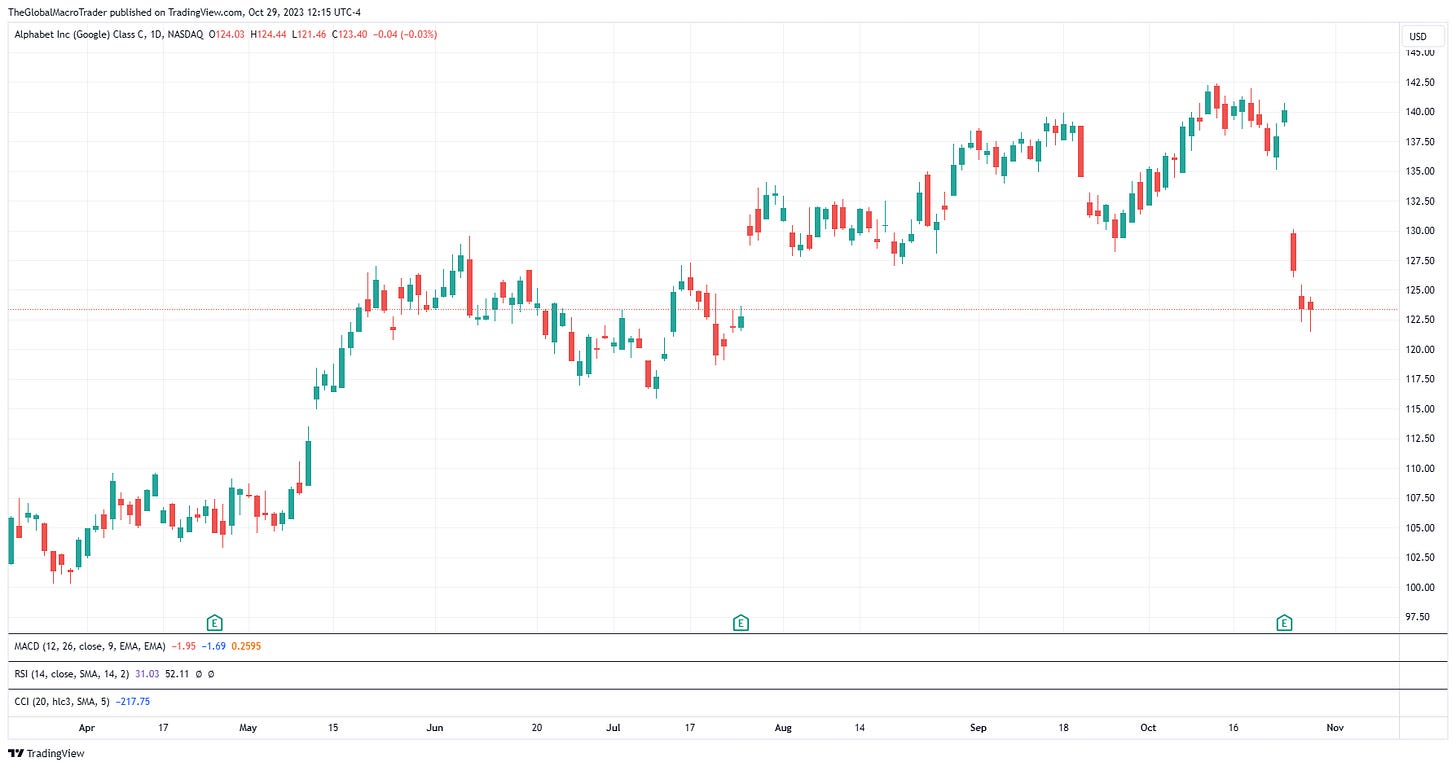
Task: Click the 100.00 price axis label
Action: coord(1421,587)
